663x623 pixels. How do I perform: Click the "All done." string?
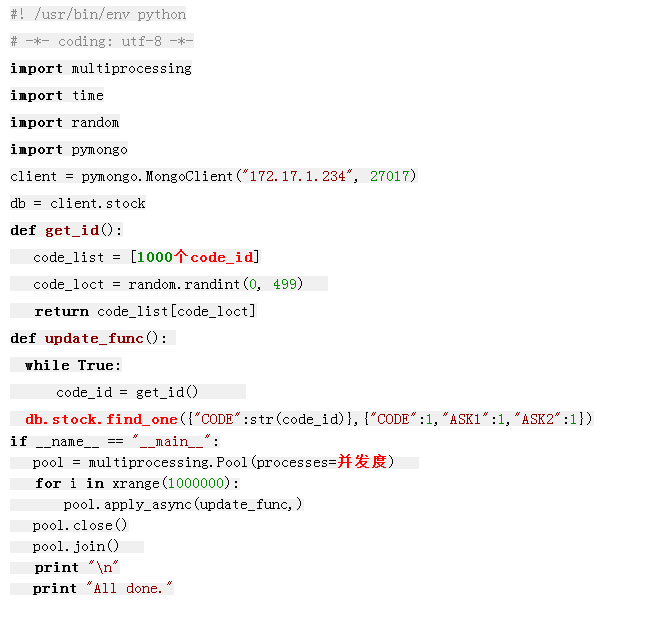[129, 588]
